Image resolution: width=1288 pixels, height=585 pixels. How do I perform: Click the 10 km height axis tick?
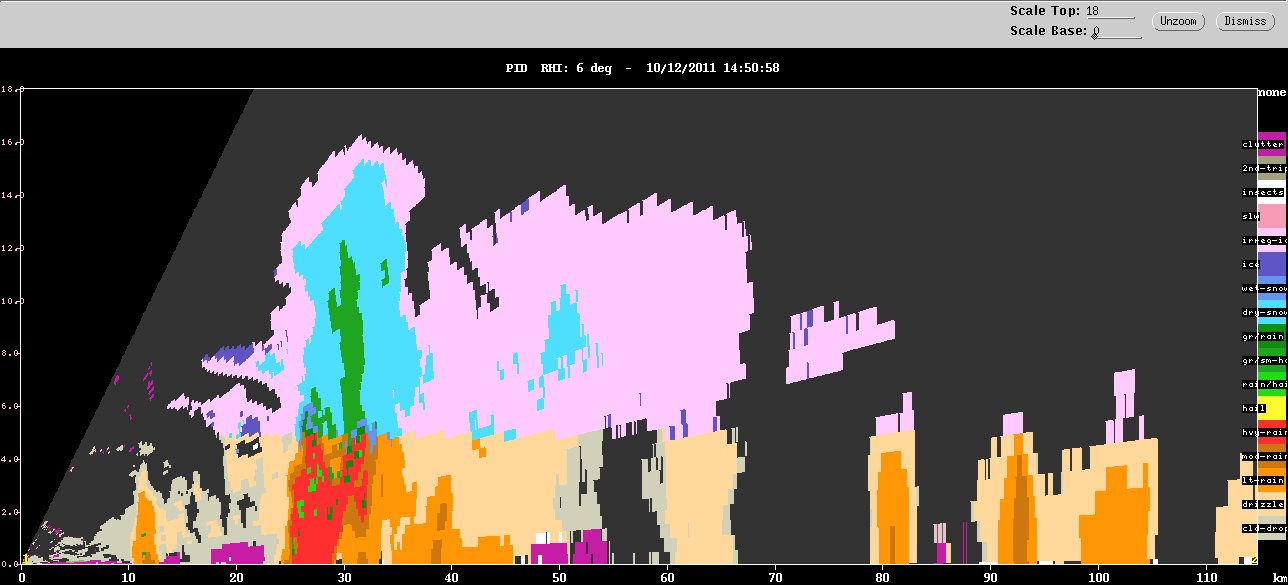click(x=7, y=301)
